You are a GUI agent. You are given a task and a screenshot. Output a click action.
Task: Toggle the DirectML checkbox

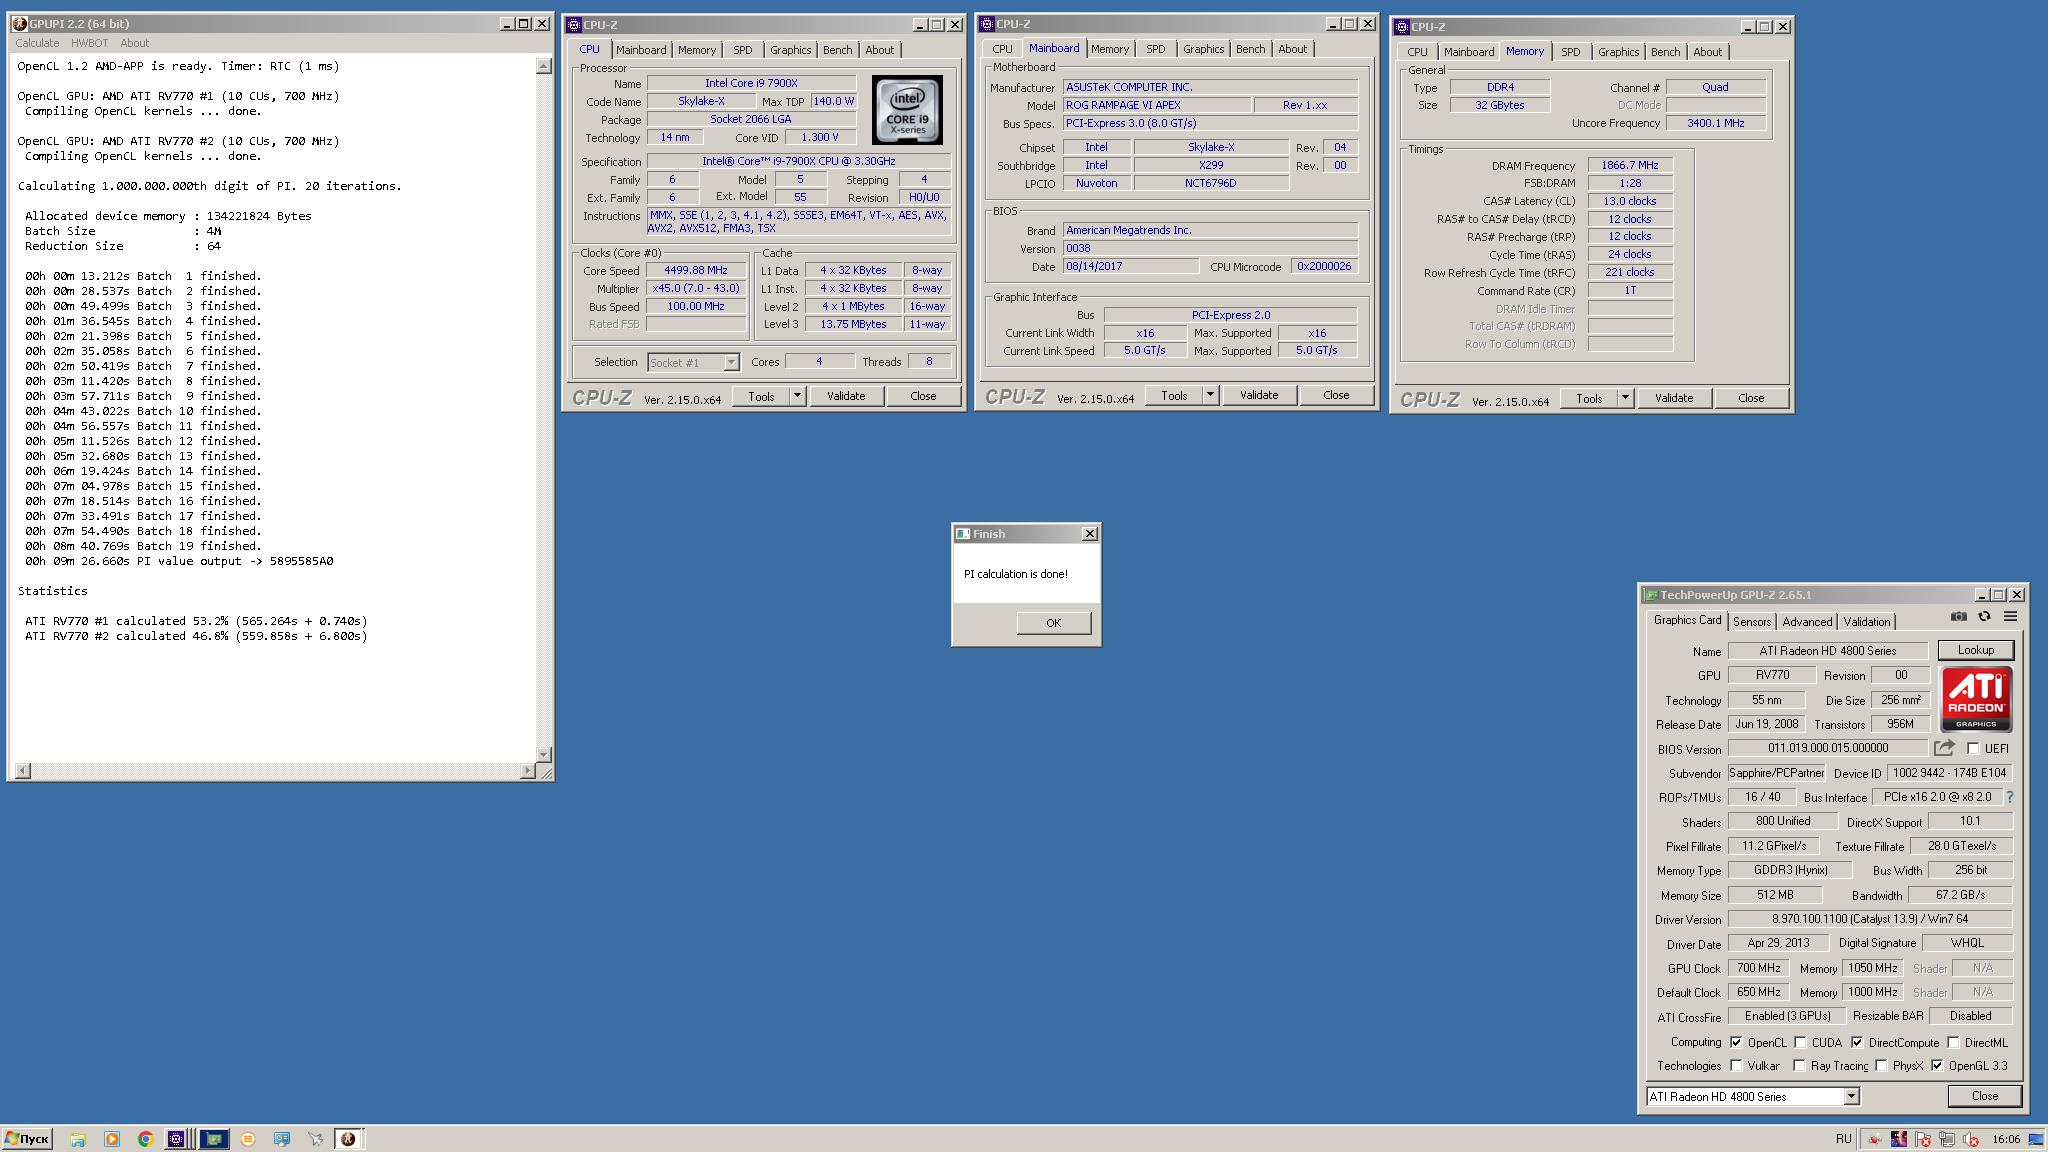[x=1953, y=1042]
